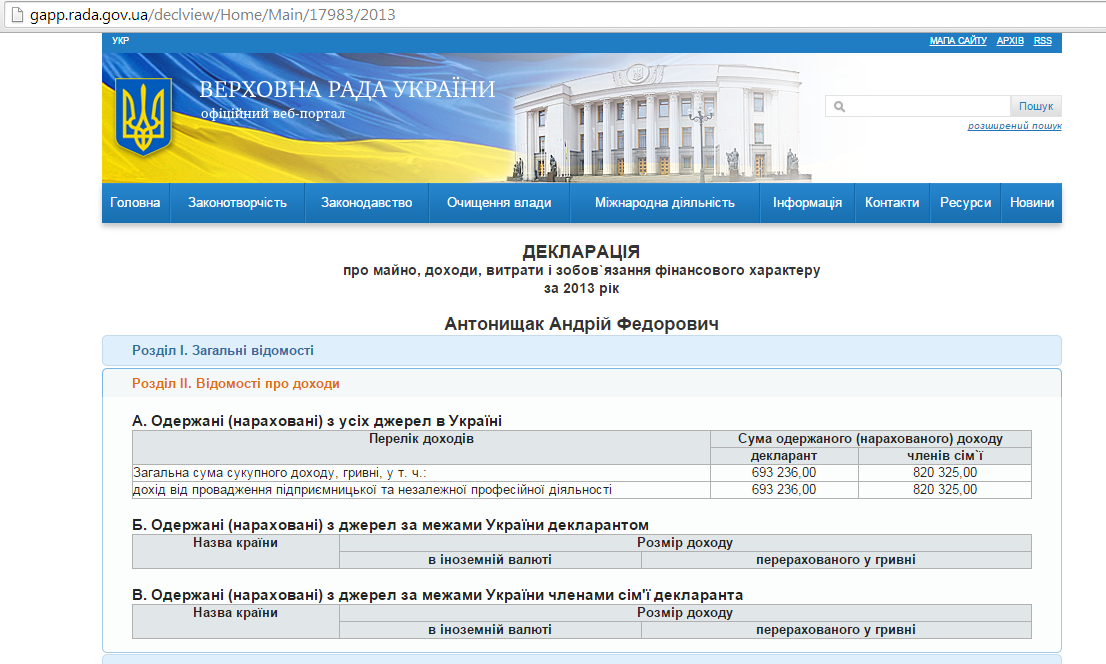The image size is (1106, 664).
Task: Go to Новини section
Action: click(1031, 203)
